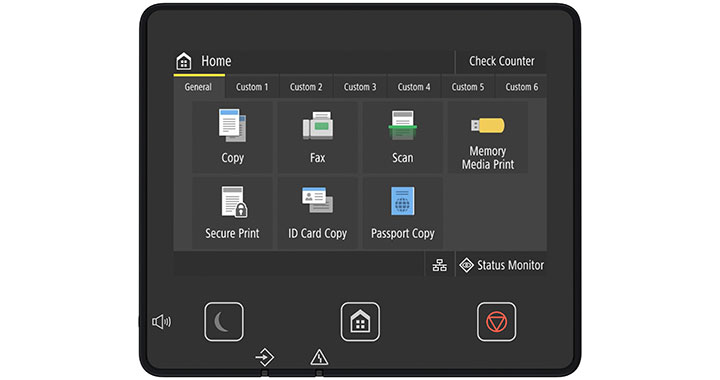Tap the data indicator arrow icon
Screen dimensions: 720x380
(x=265, y=357)
